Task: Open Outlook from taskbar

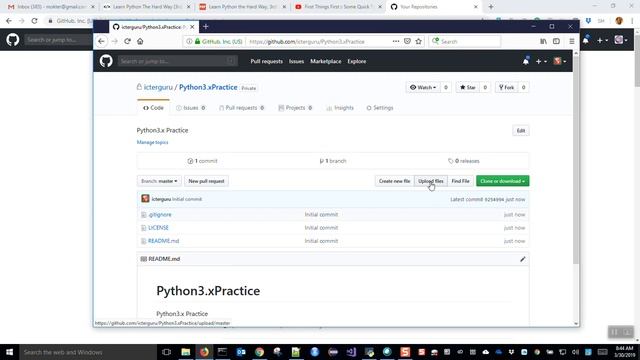Action: coord(241,352)
